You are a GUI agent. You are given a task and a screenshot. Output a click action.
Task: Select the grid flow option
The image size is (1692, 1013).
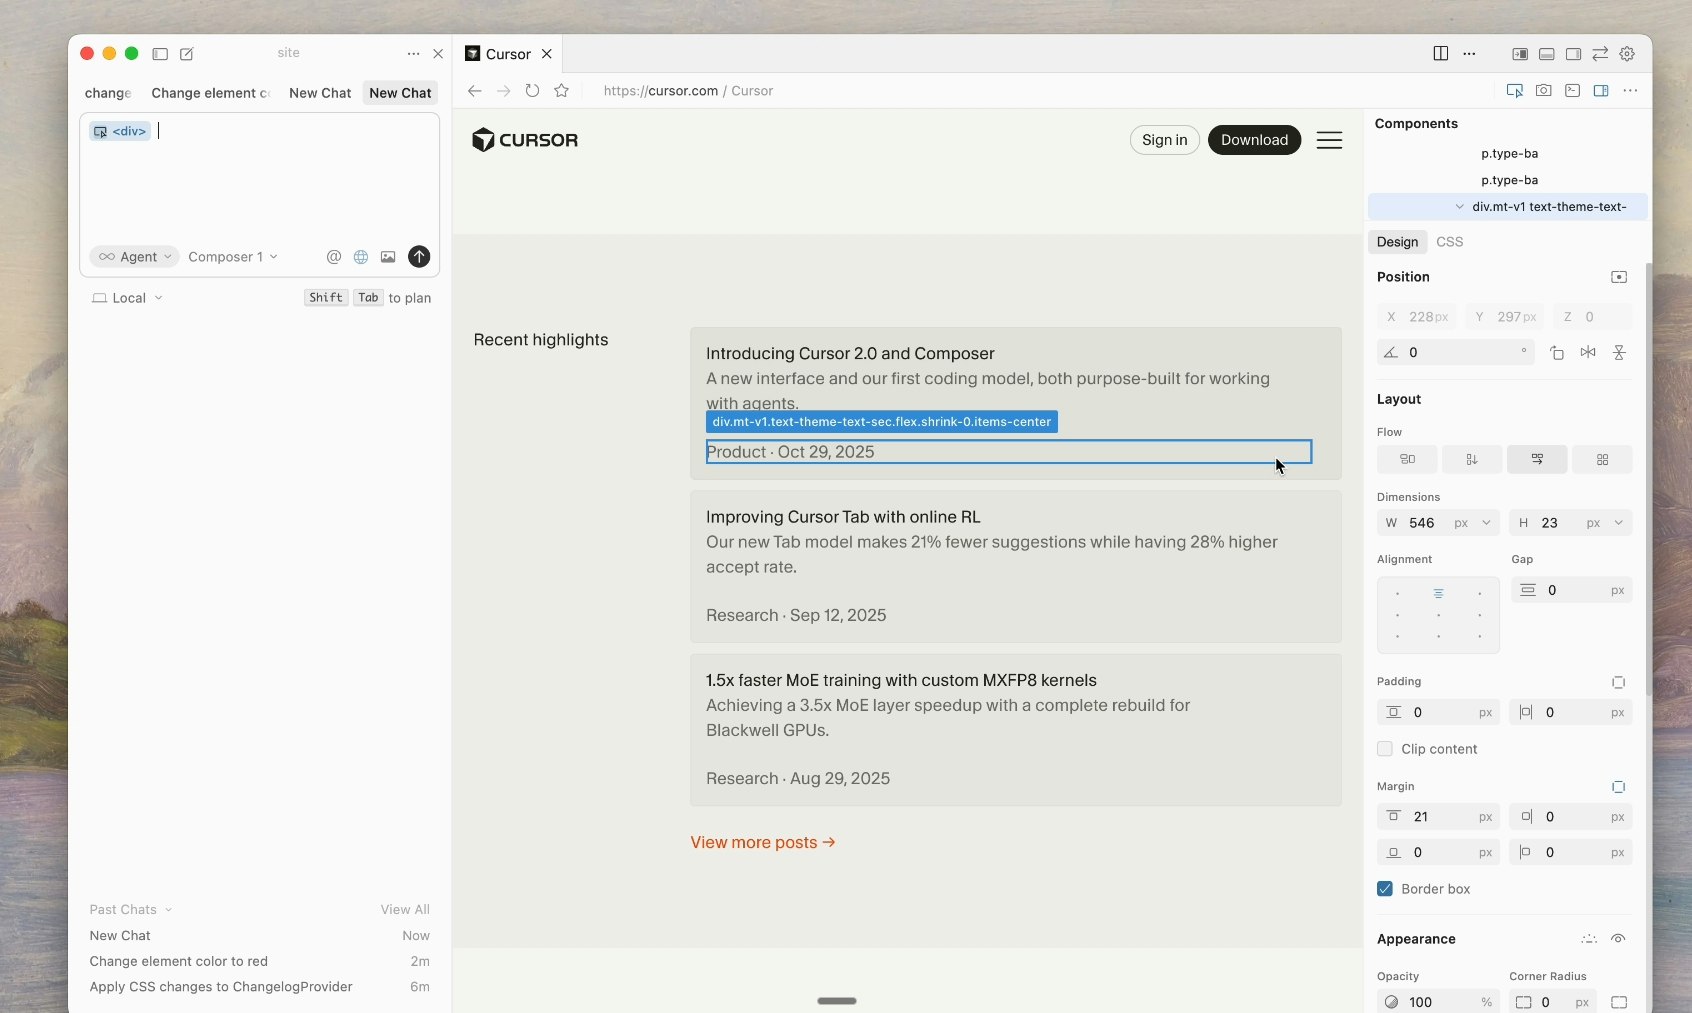click(x=1602, y=459)
